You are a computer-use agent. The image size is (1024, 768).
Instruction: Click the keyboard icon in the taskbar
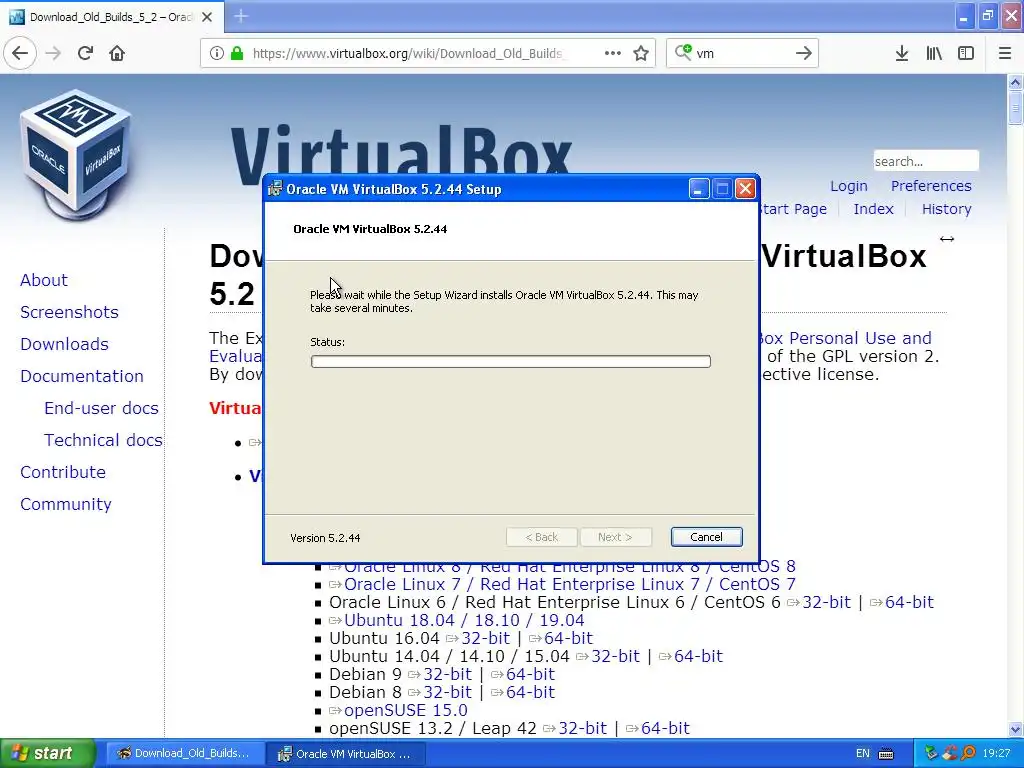pos(886,754)
